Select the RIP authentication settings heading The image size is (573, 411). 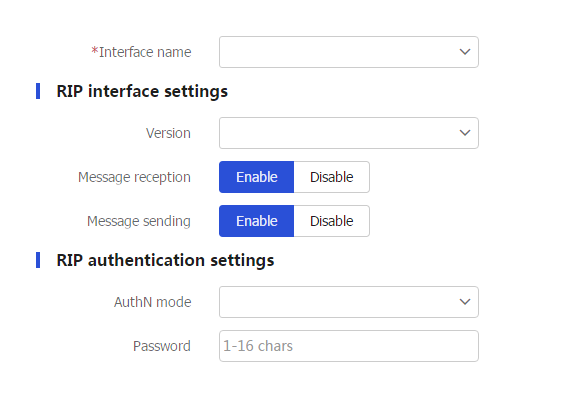point(165,260)
